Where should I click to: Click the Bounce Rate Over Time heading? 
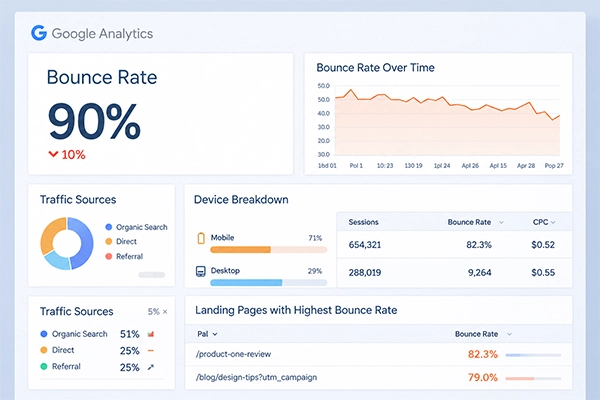(375, 68)
